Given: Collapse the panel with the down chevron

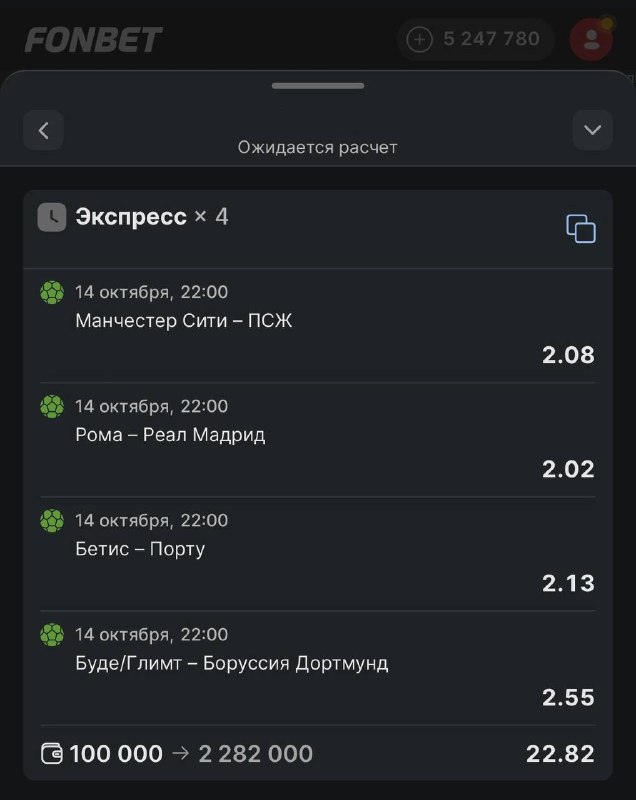Looking at the screenshot, I should [593, 130].
